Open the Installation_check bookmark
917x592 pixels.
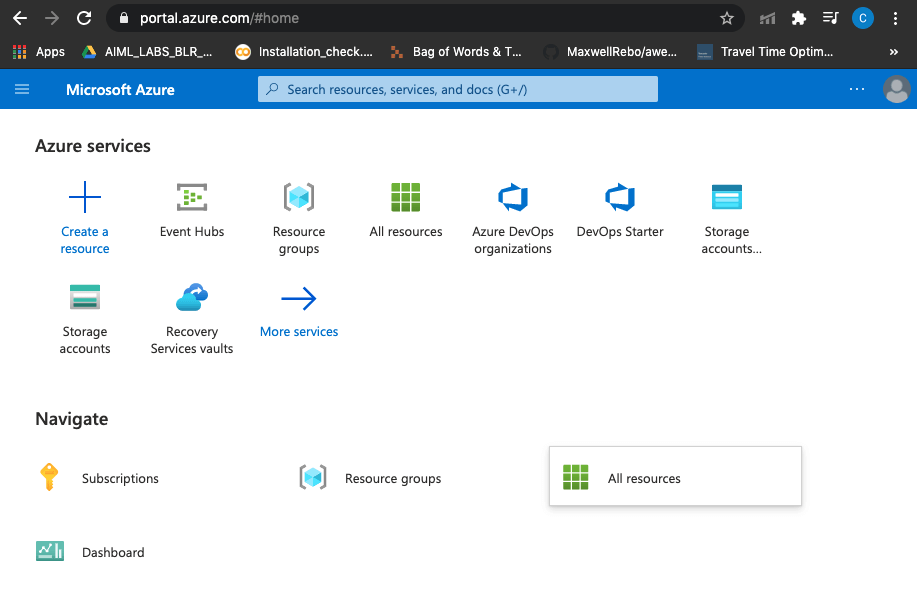[300, 51]
